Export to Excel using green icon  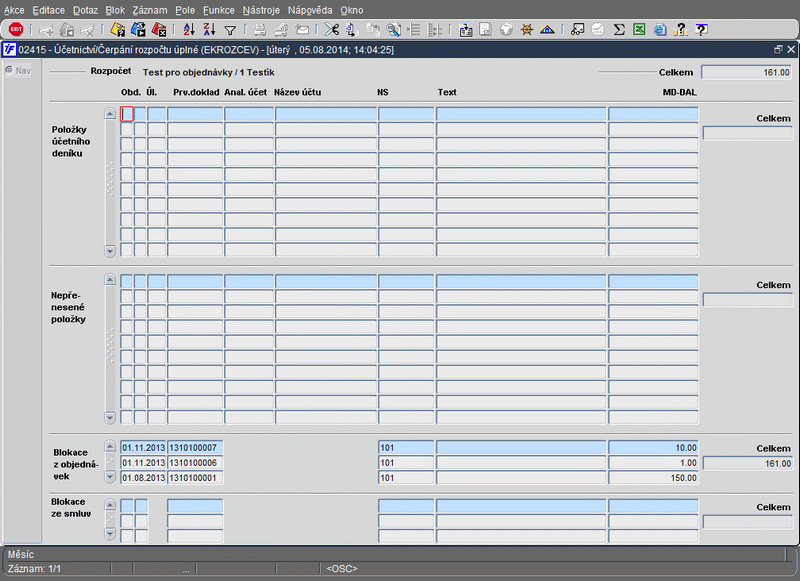pos(639,30)
